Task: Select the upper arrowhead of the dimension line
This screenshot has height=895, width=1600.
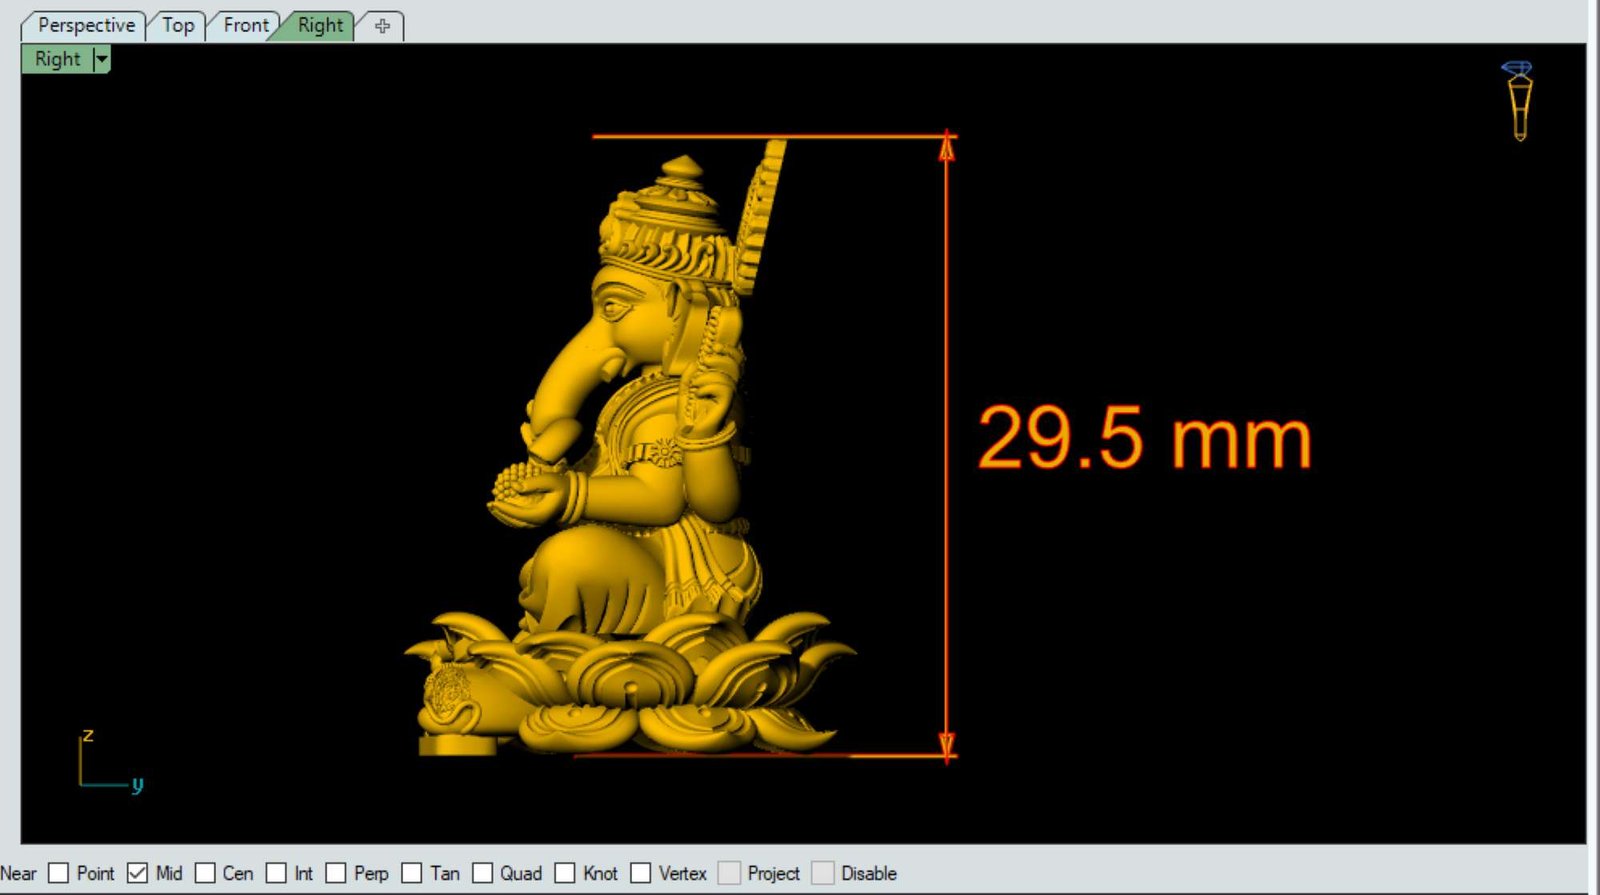Action: [946, 148]
